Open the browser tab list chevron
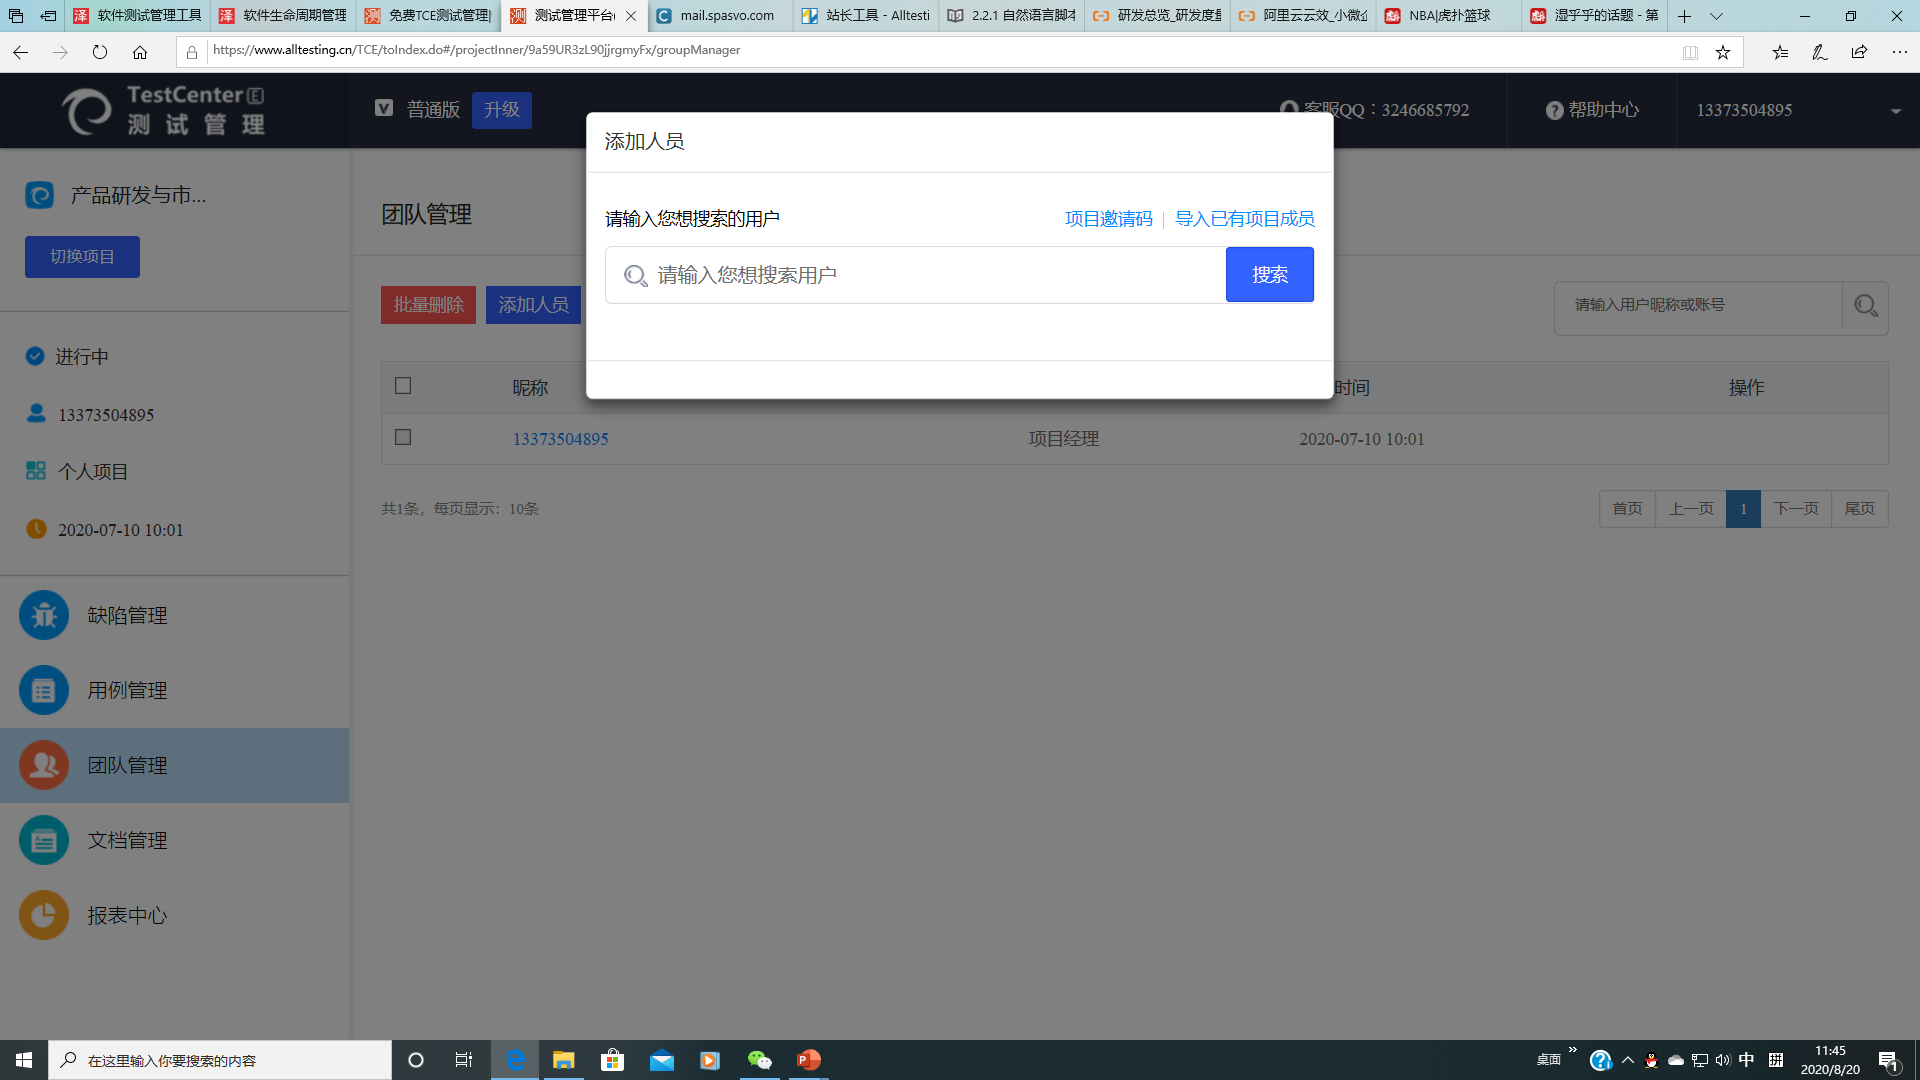The image size is (1920, 1080). click(1717, 16)
